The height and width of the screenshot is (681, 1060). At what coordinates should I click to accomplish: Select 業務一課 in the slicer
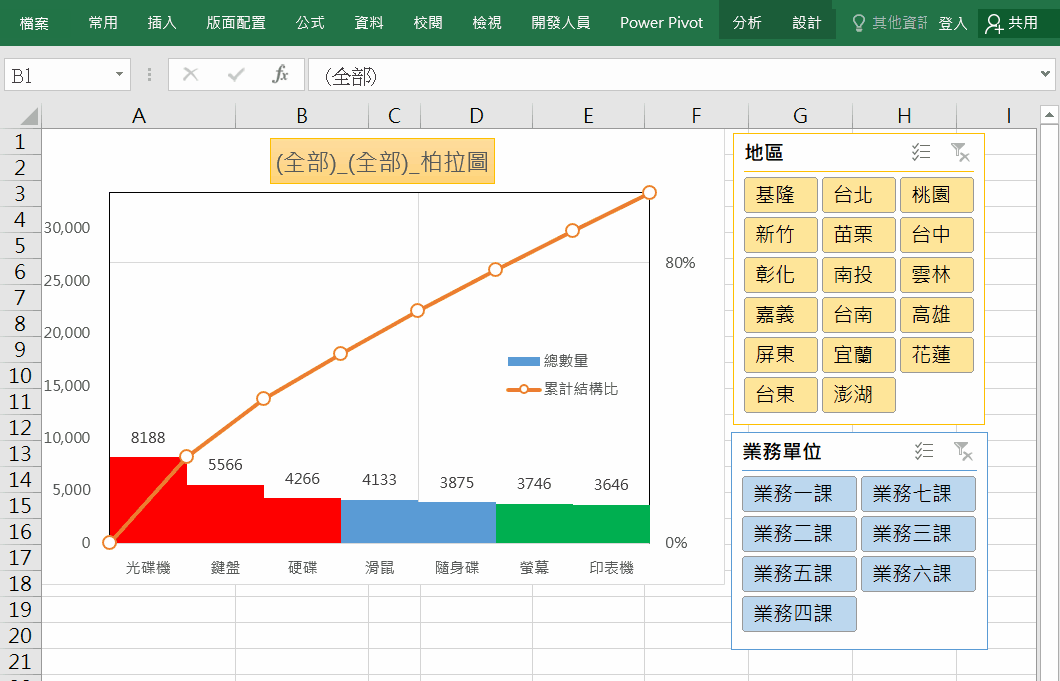(798, 494)
